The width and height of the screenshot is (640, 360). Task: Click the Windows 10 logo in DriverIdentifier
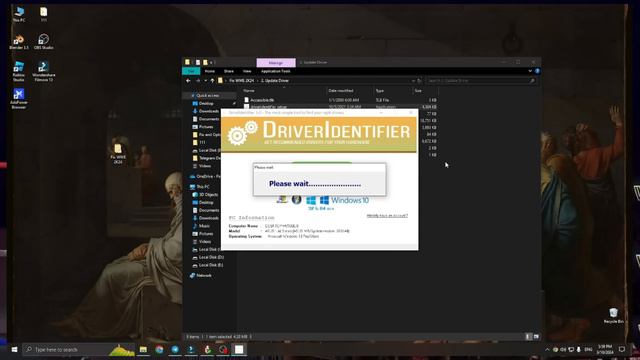344,200
